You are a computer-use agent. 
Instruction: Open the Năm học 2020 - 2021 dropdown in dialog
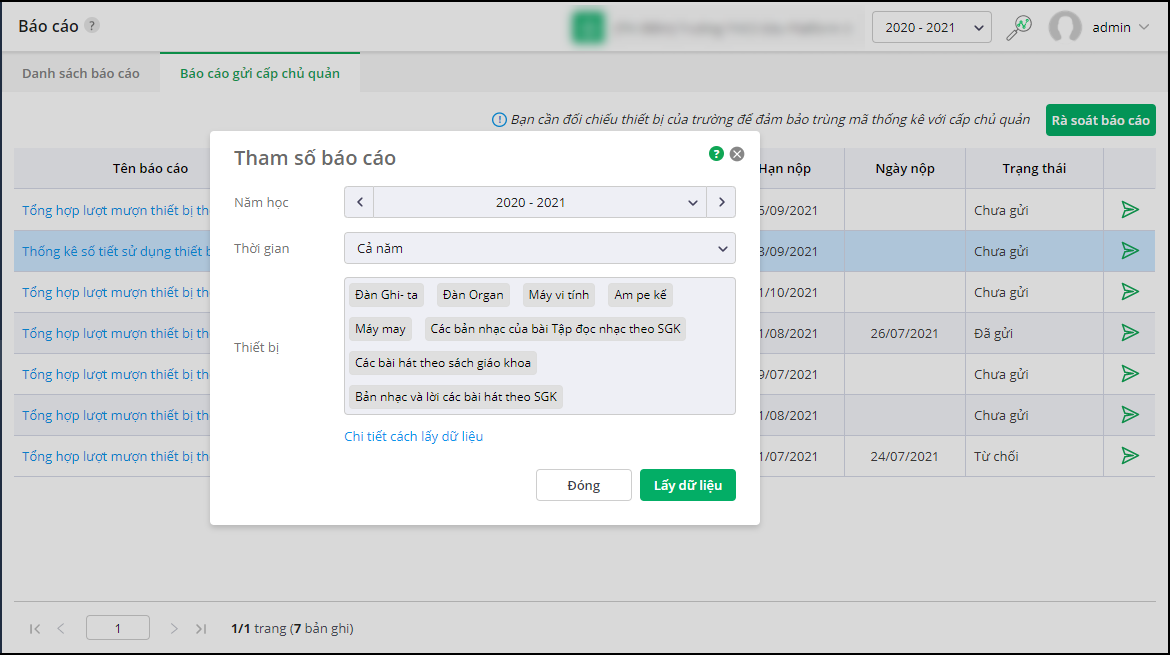[540, 202]
